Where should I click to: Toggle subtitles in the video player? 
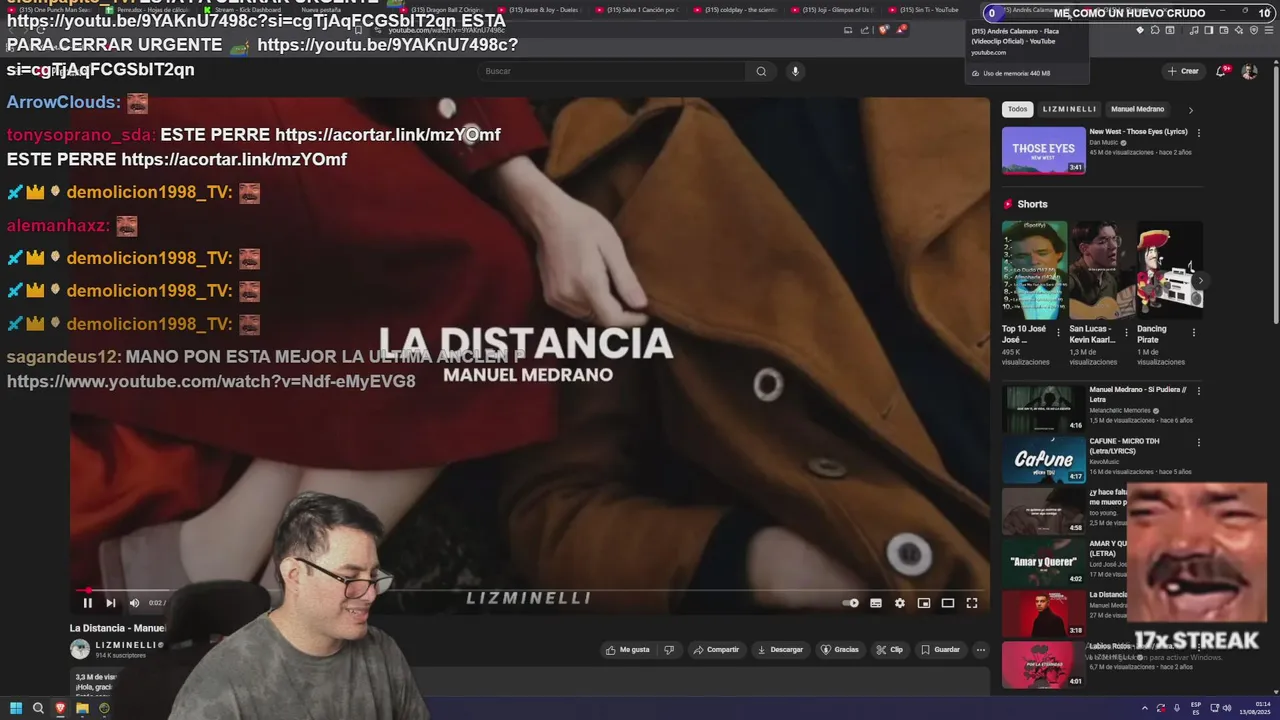876,603
